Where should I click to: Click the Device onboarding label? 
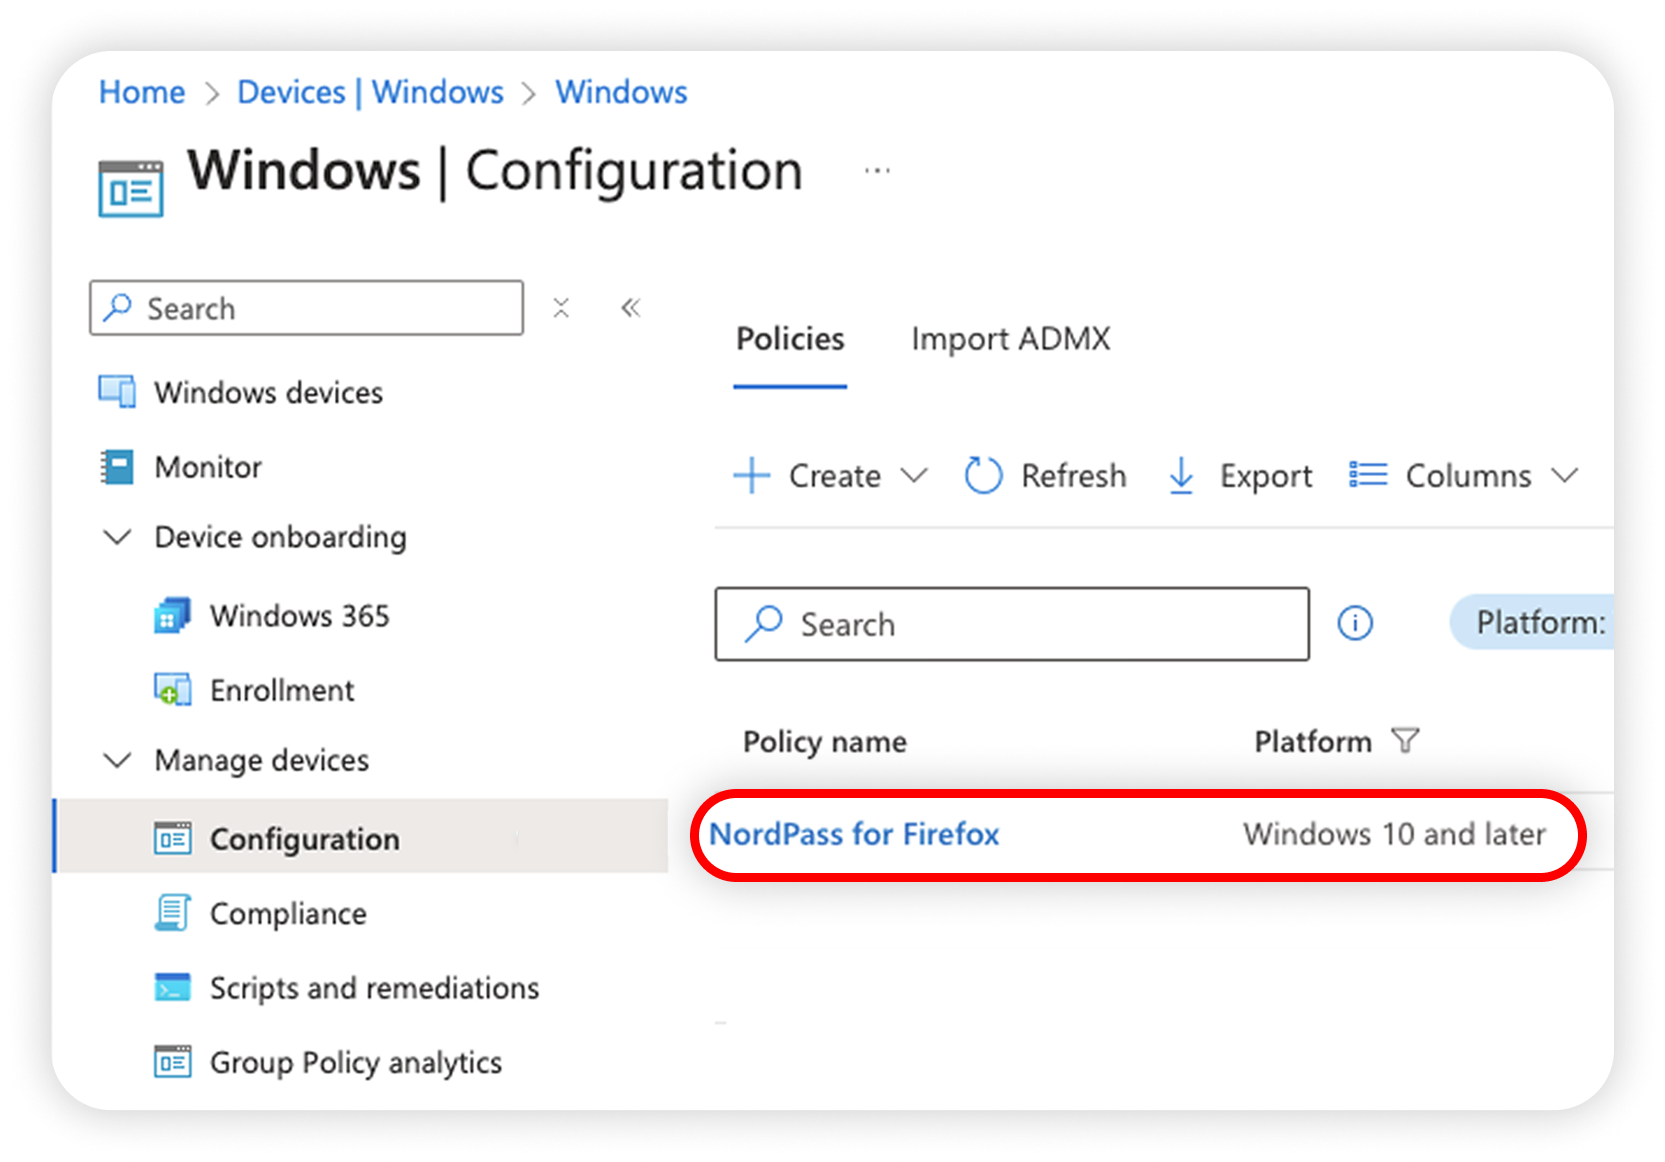pyautogui.click(x=280, y=537)
